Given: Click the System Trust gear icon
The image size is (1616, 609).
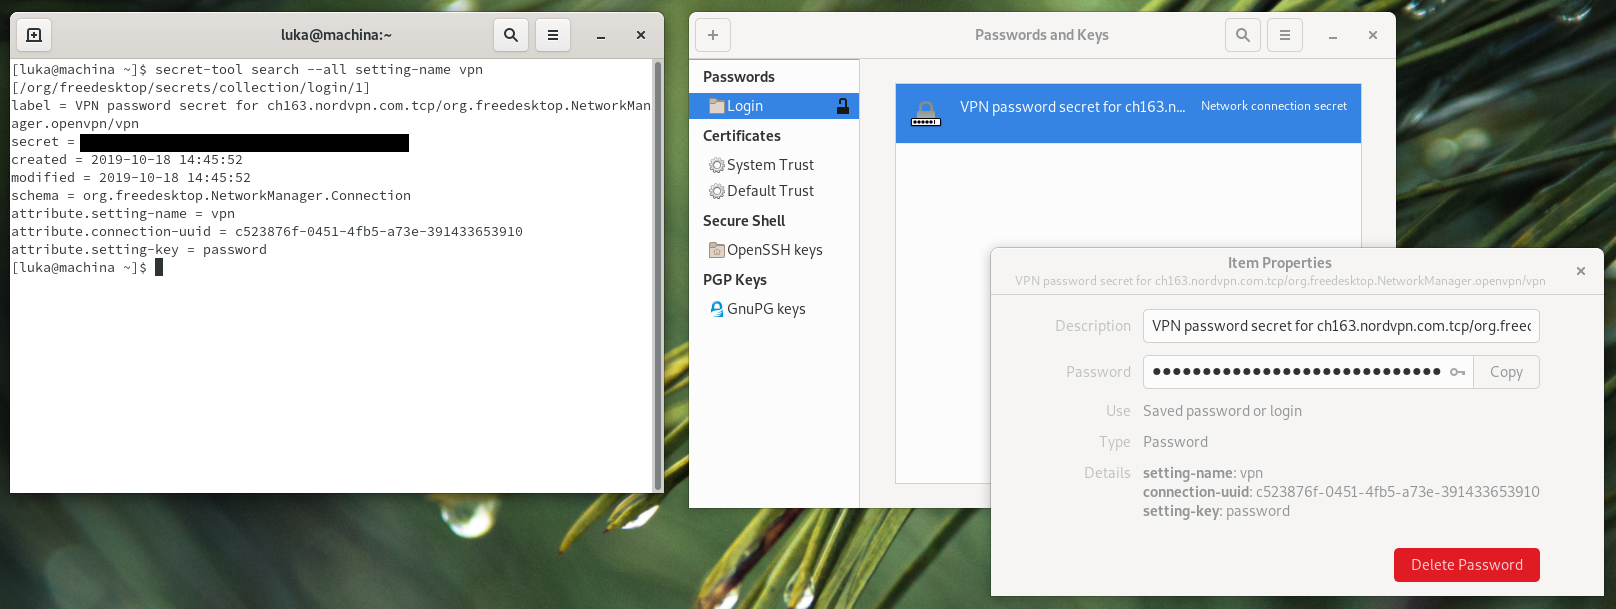Looking at the screenshot, I should [x=717, y=165].
